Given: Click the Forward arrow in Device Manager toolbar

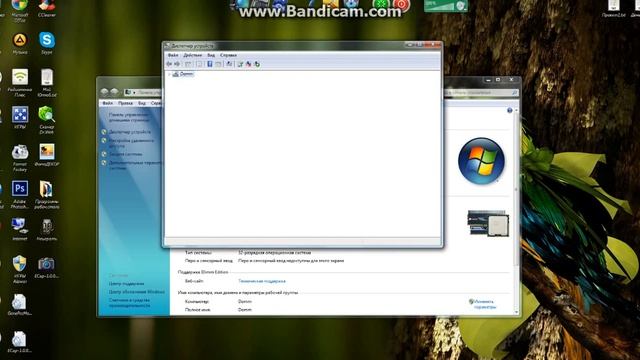Looking at the screenshot, I should [x=177, y=64].
